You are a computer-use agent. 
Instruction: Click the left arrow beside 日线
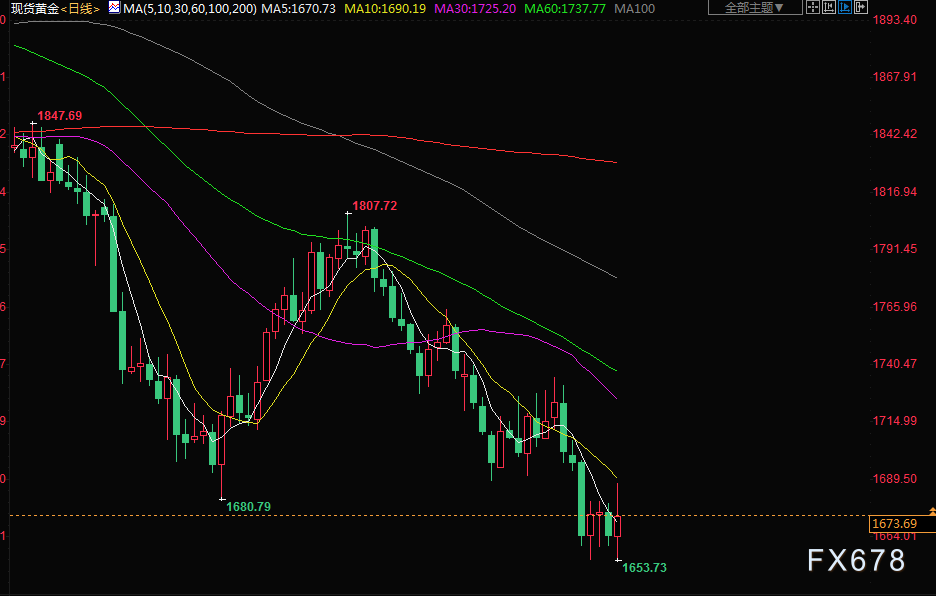point(64,8)
